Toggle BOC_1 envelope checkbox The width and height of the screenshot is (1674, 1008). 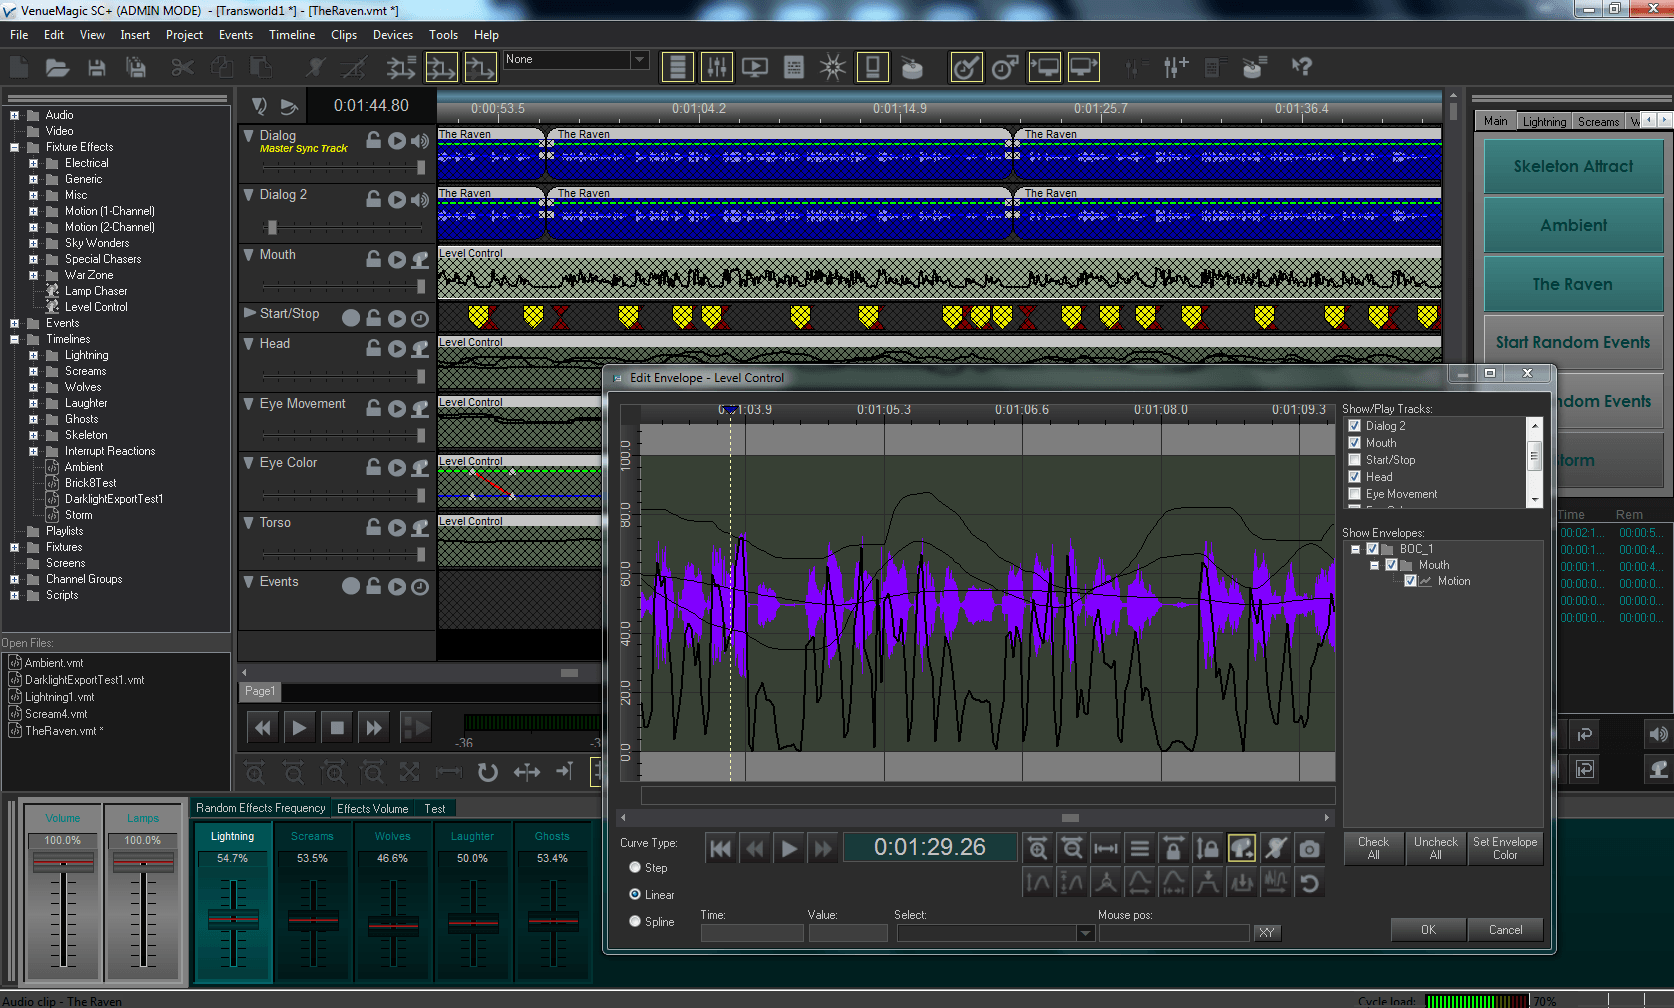[1373, 549]
